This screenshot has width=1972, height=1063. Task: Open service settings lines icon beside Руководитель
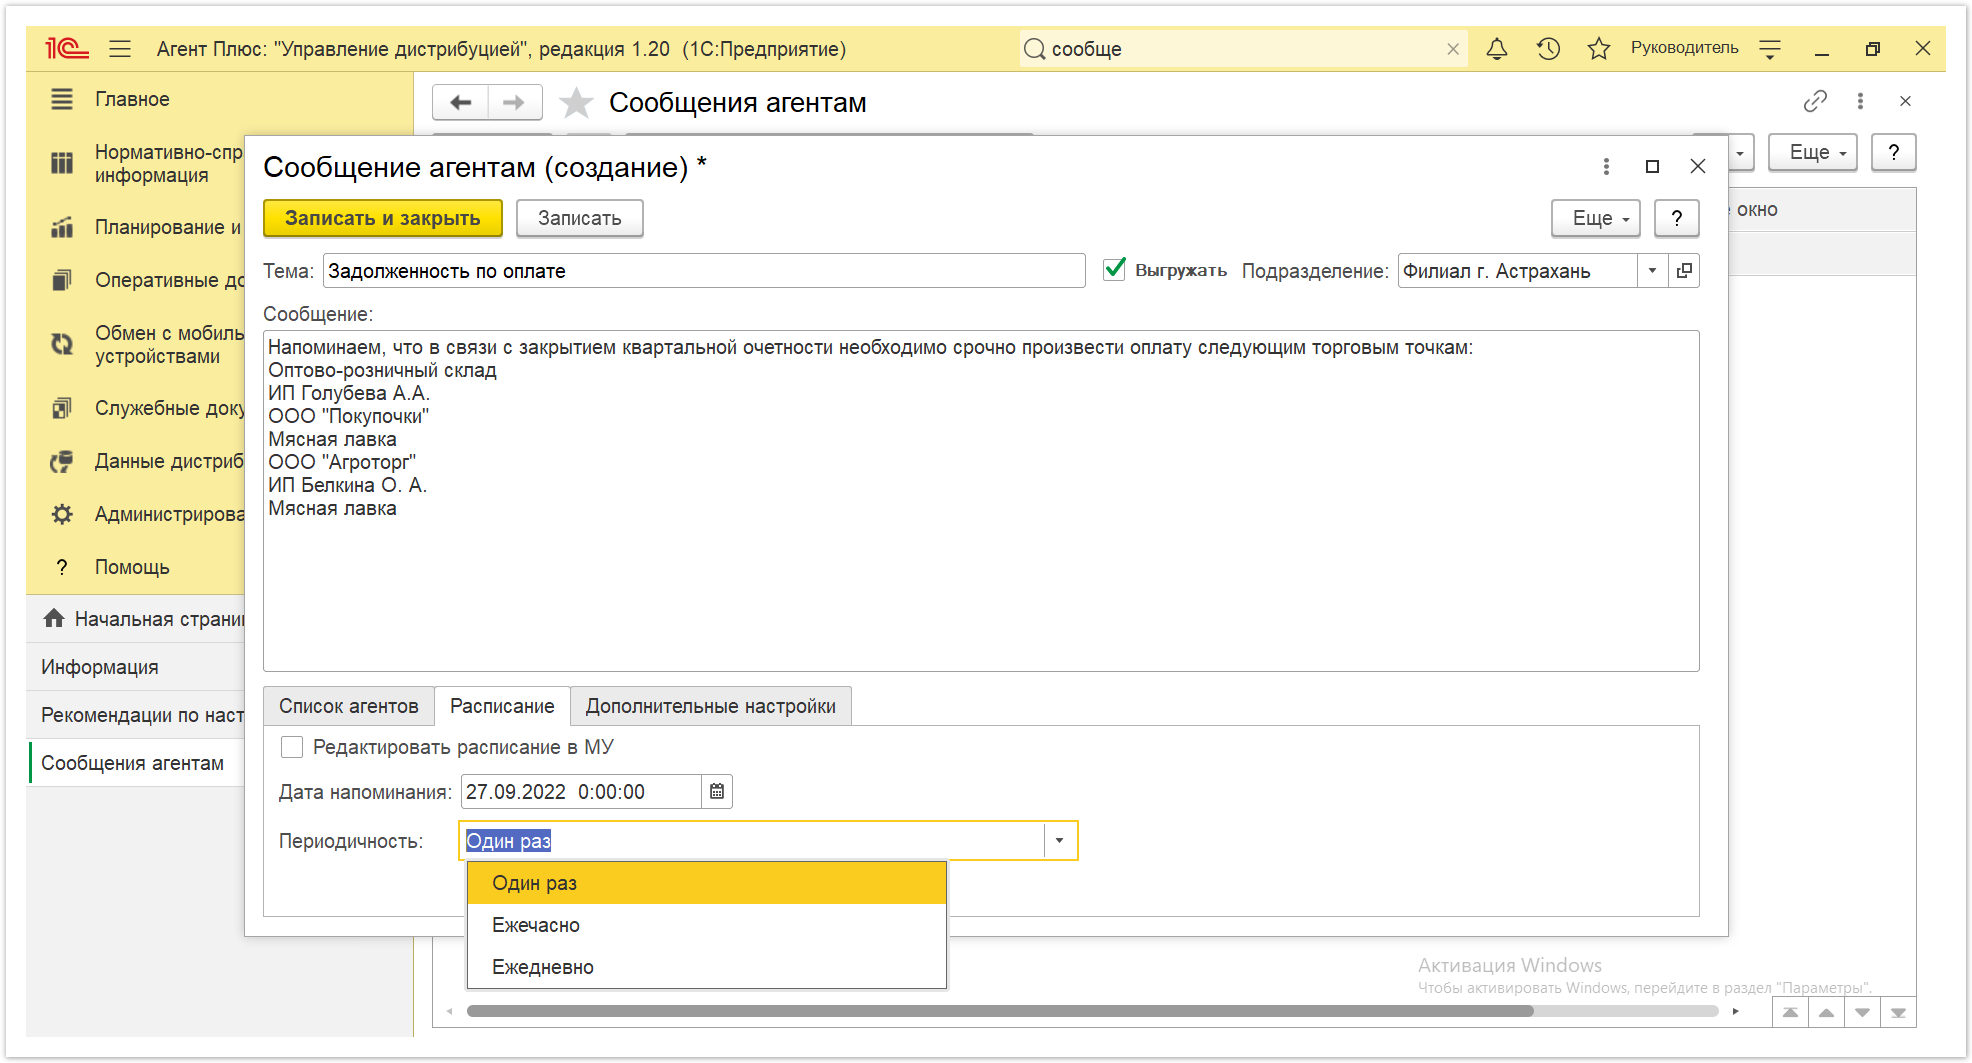click(x=1770, y=48)
